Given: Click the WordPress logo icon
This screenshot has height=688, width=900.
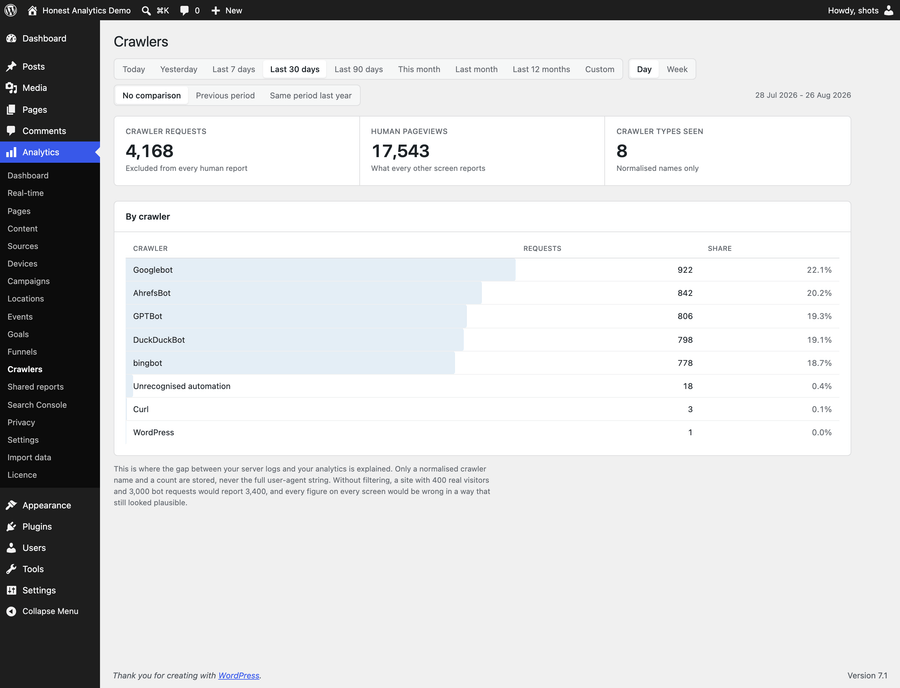Looking at the screenshot, I should click(10, 10).
